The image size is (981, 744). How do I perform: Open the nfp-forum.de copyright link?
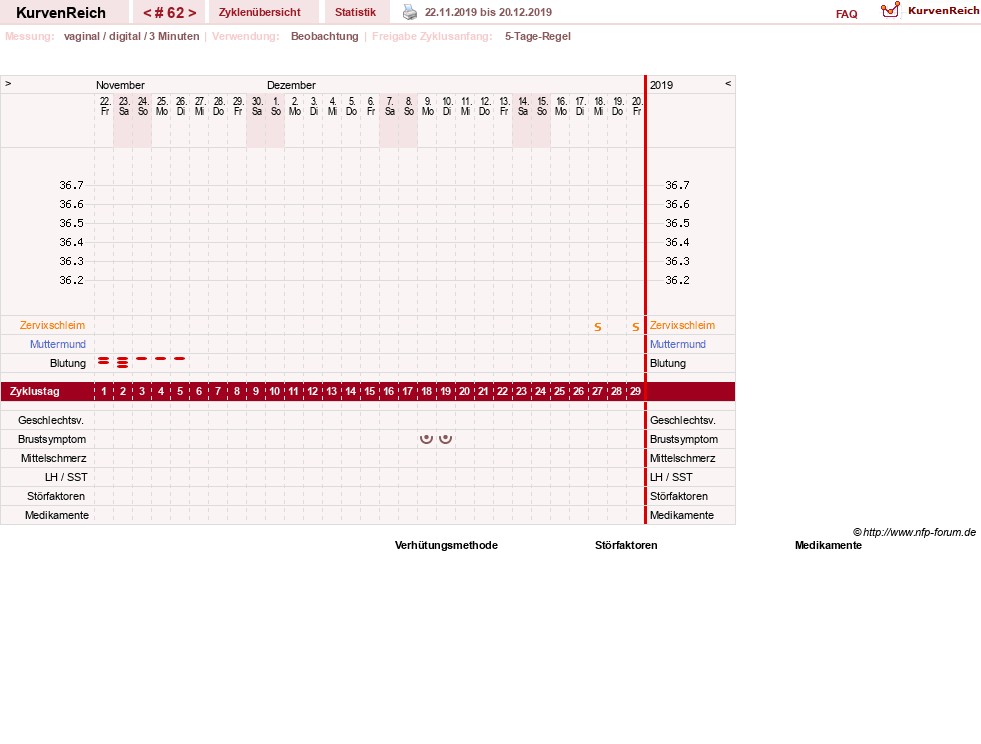[914, 533]
